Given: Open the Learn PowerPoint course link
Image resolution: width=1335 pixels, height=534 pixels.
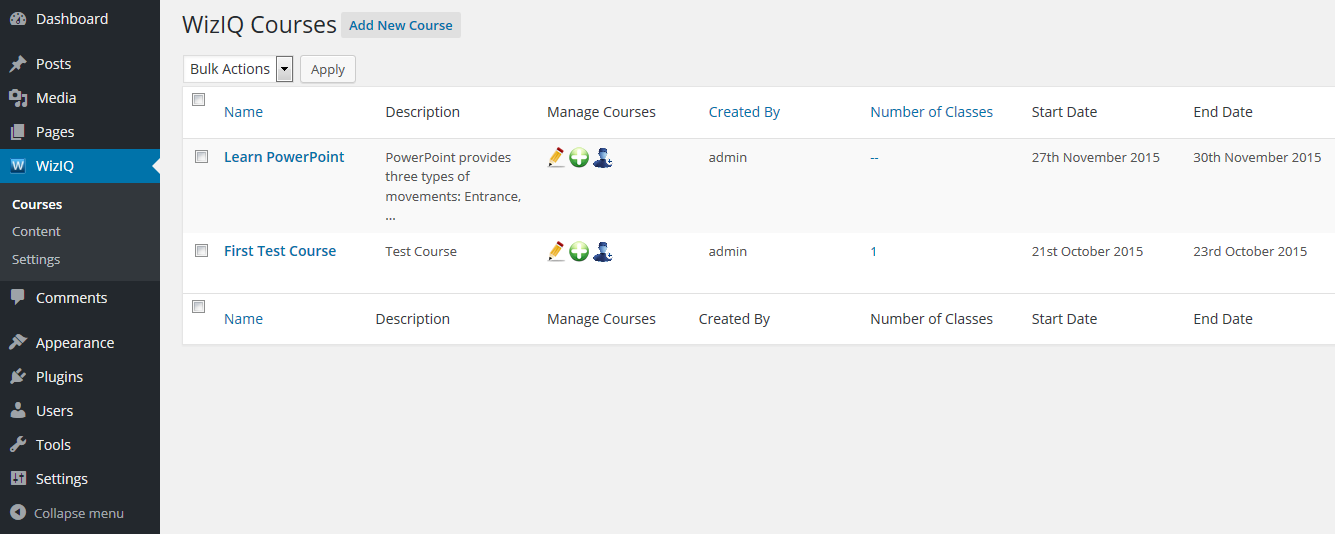Looking at the screenshot, I should coord(284,157).
